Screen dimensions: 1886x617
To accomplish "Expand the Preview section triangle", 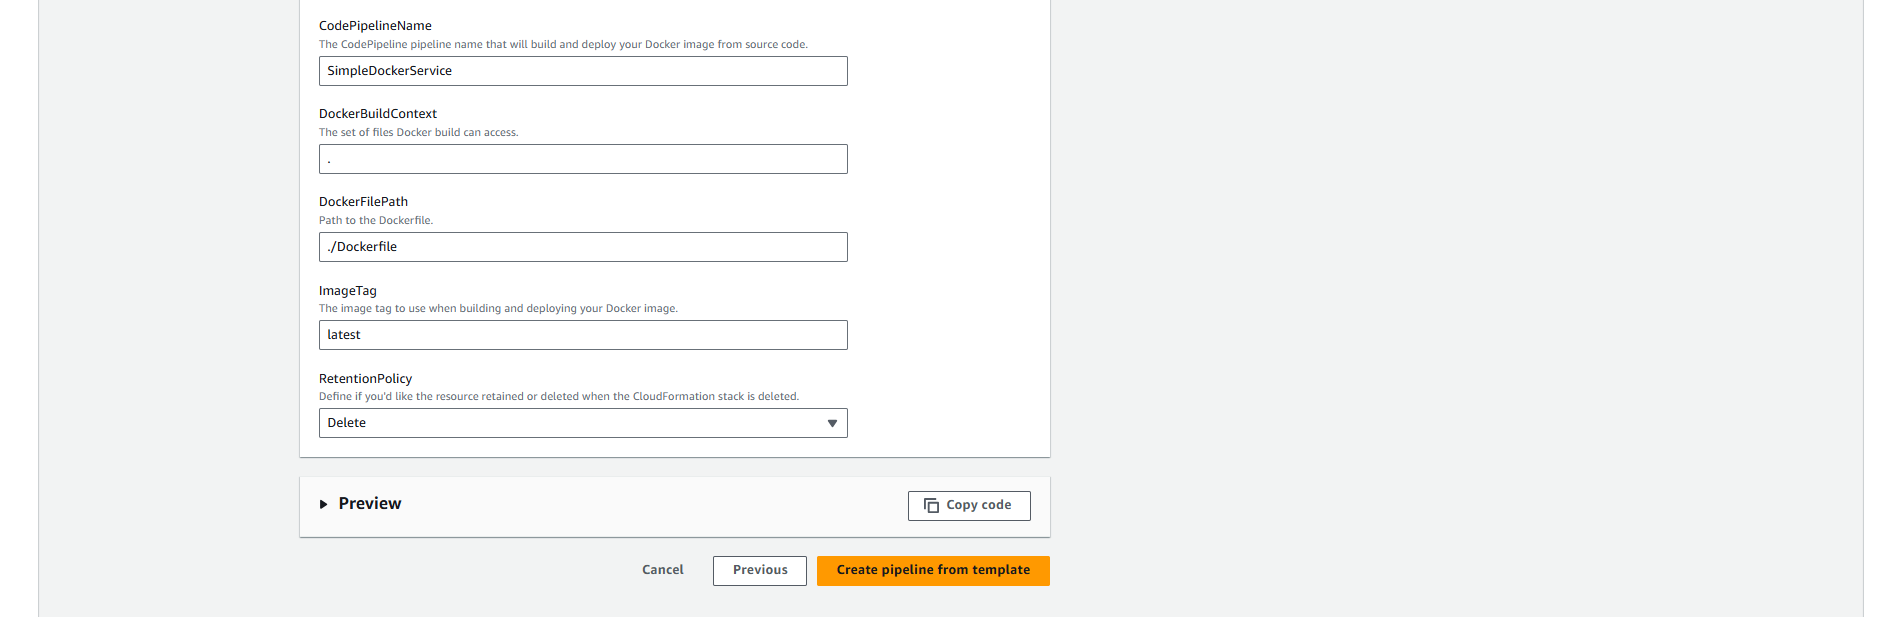I will point(324,504).
